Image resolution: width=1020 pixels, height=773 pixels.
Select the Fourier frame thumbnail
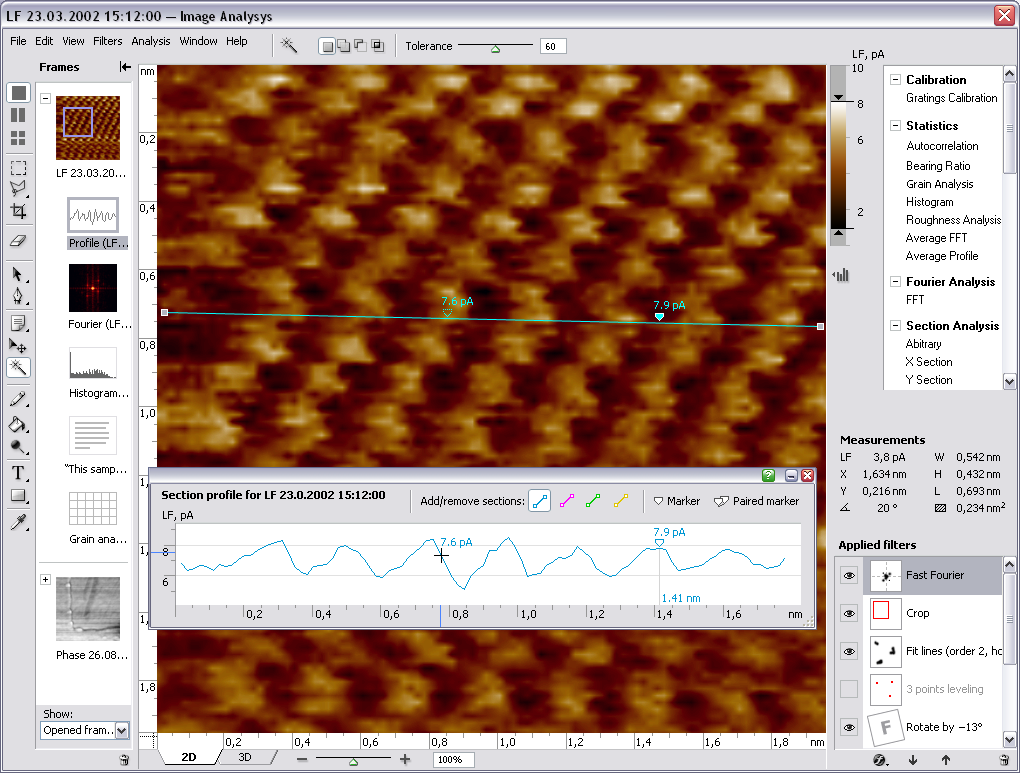coord(92,288)
